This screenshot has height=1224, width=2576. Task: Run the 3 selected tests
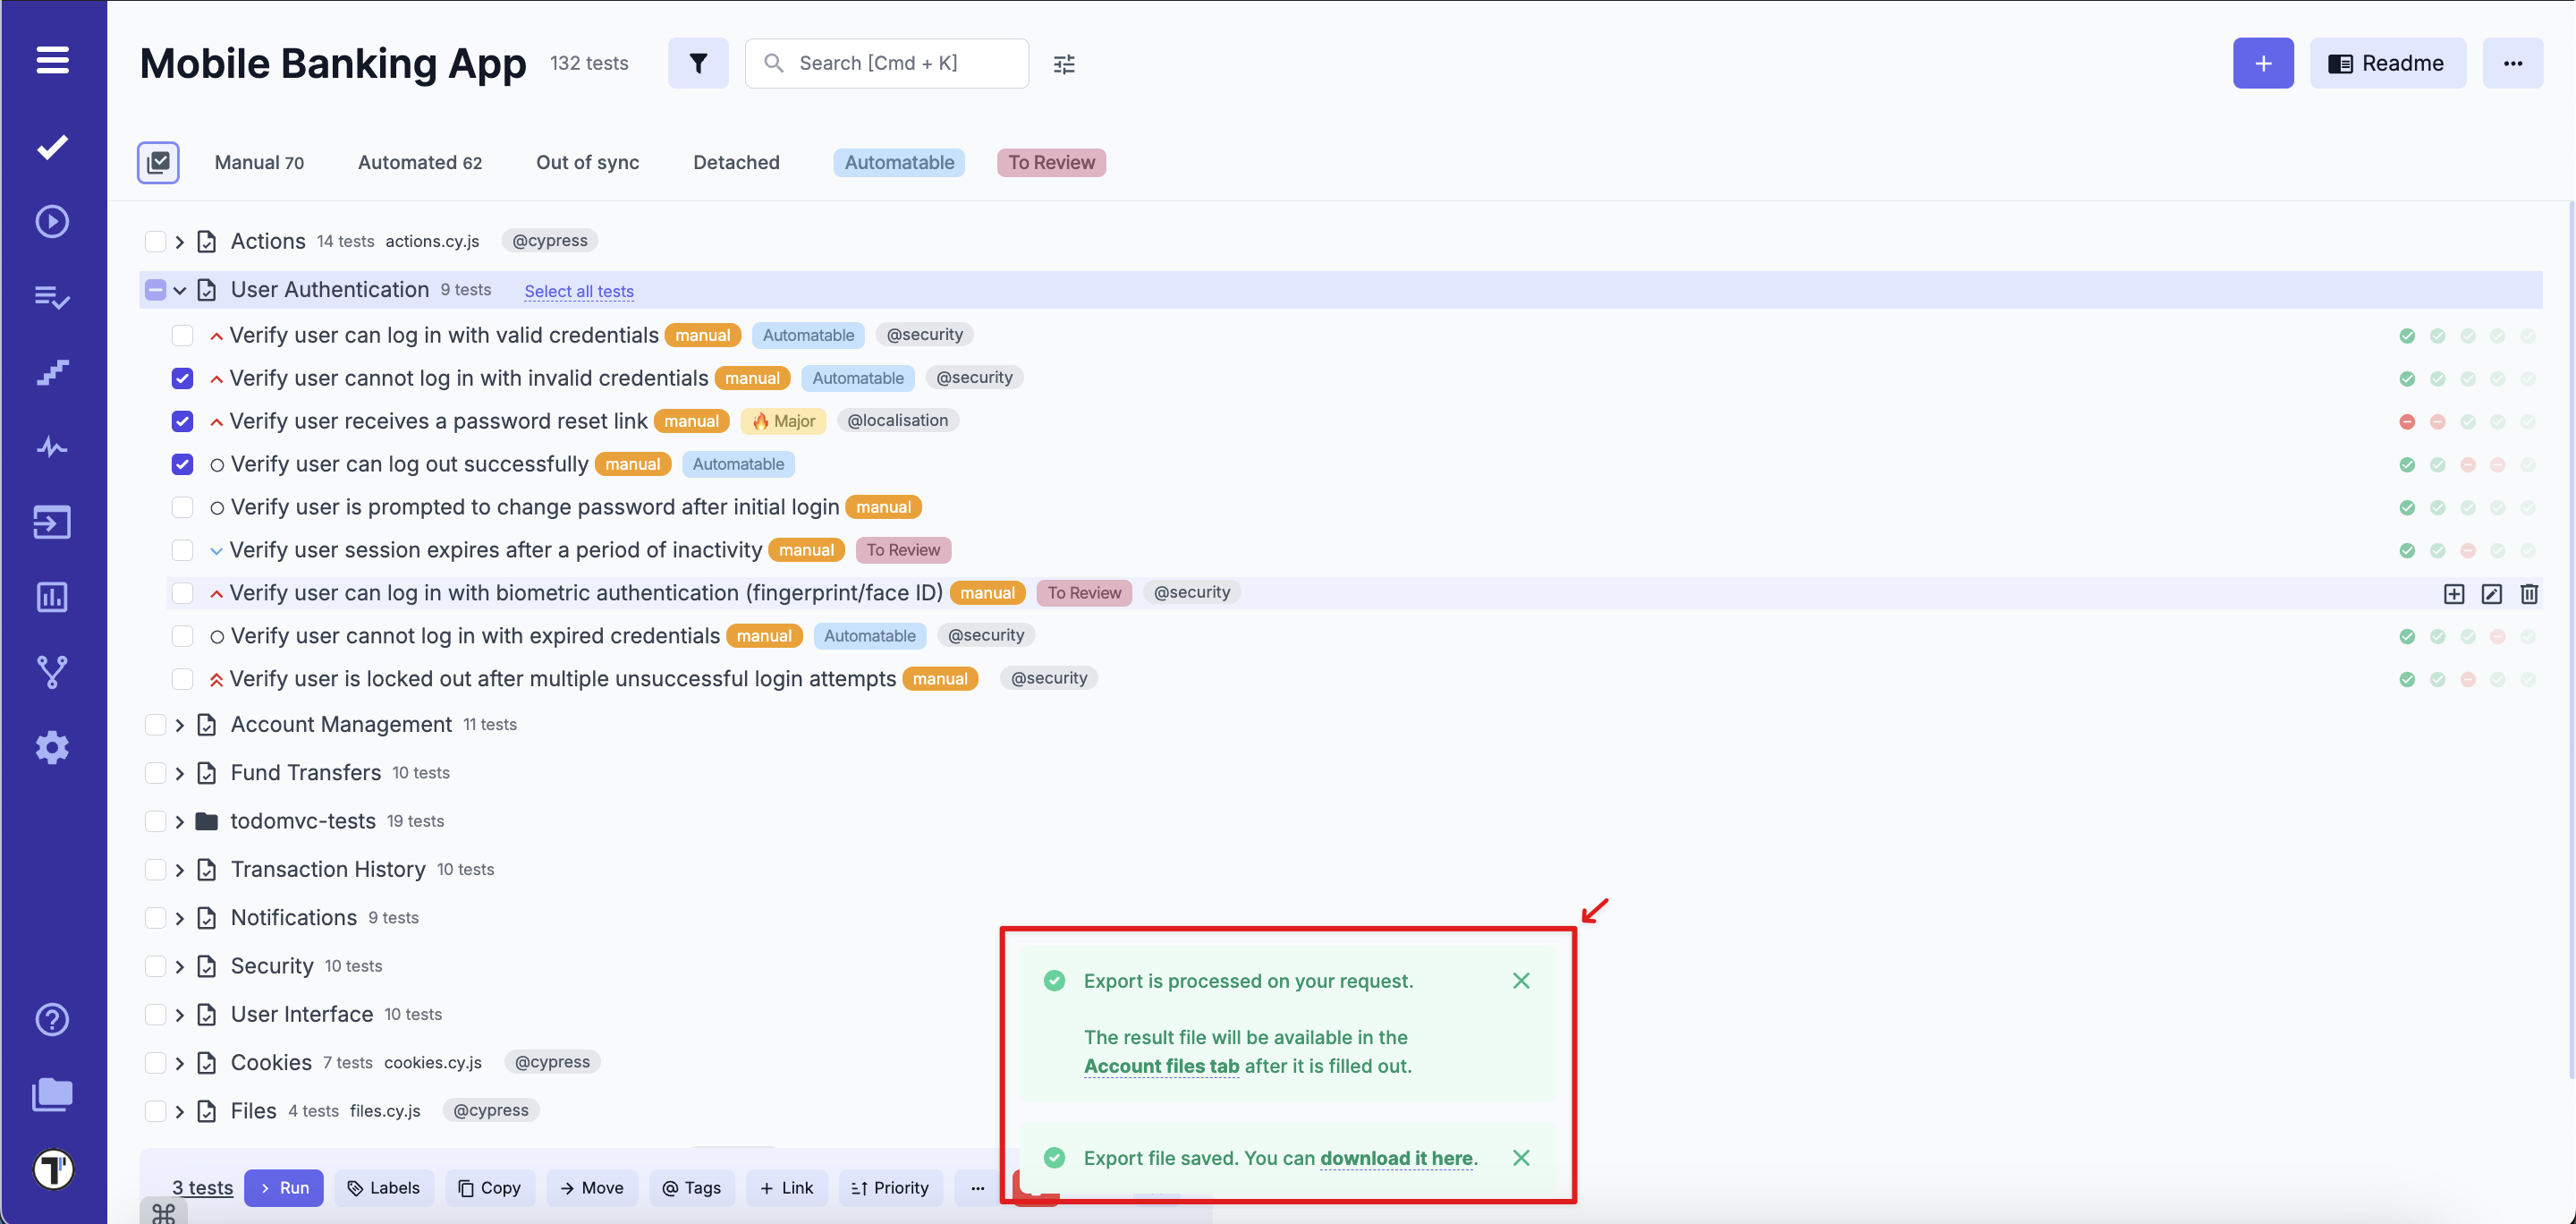284,1188
